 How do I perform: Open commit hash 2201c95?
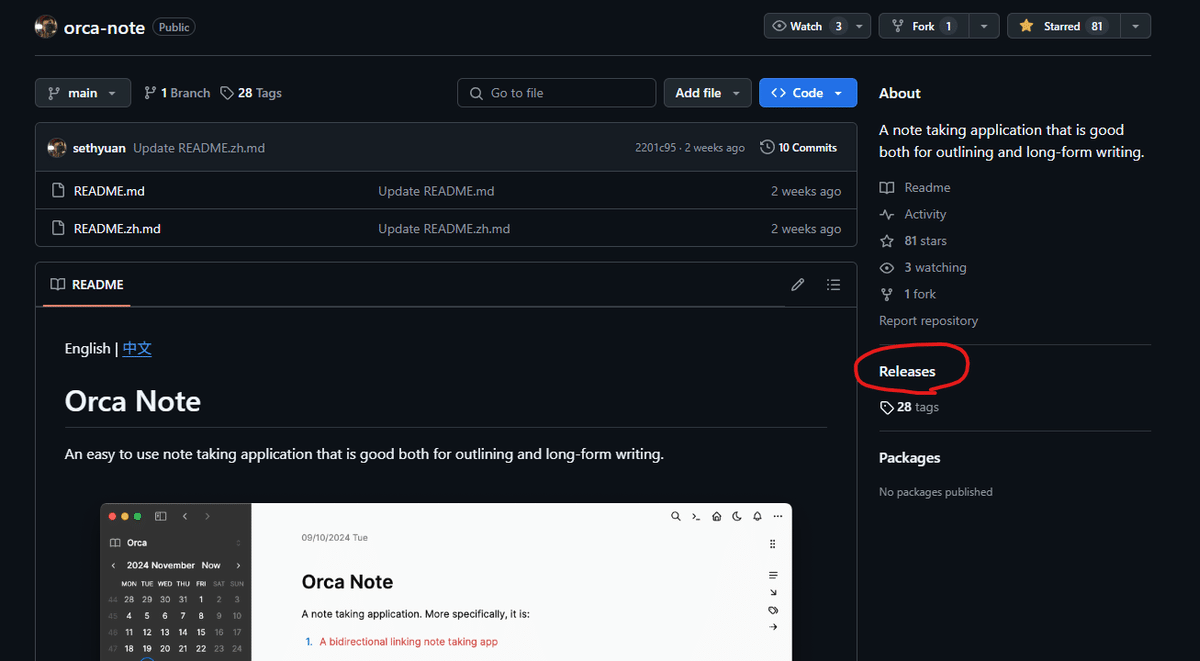656,148
